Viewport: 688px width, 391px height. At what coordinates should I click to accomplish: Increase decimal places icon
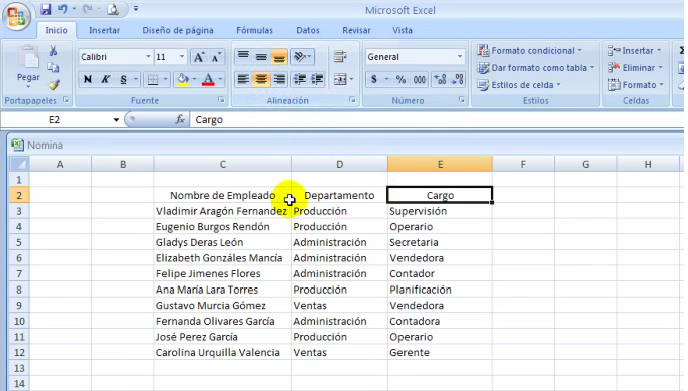tap(440, 79)
